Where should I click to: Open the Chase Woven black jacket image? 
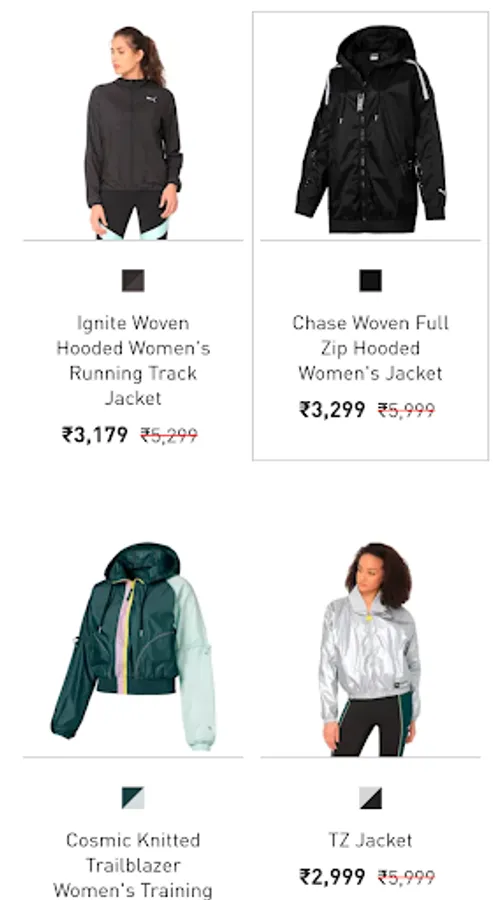pos(370,130)
